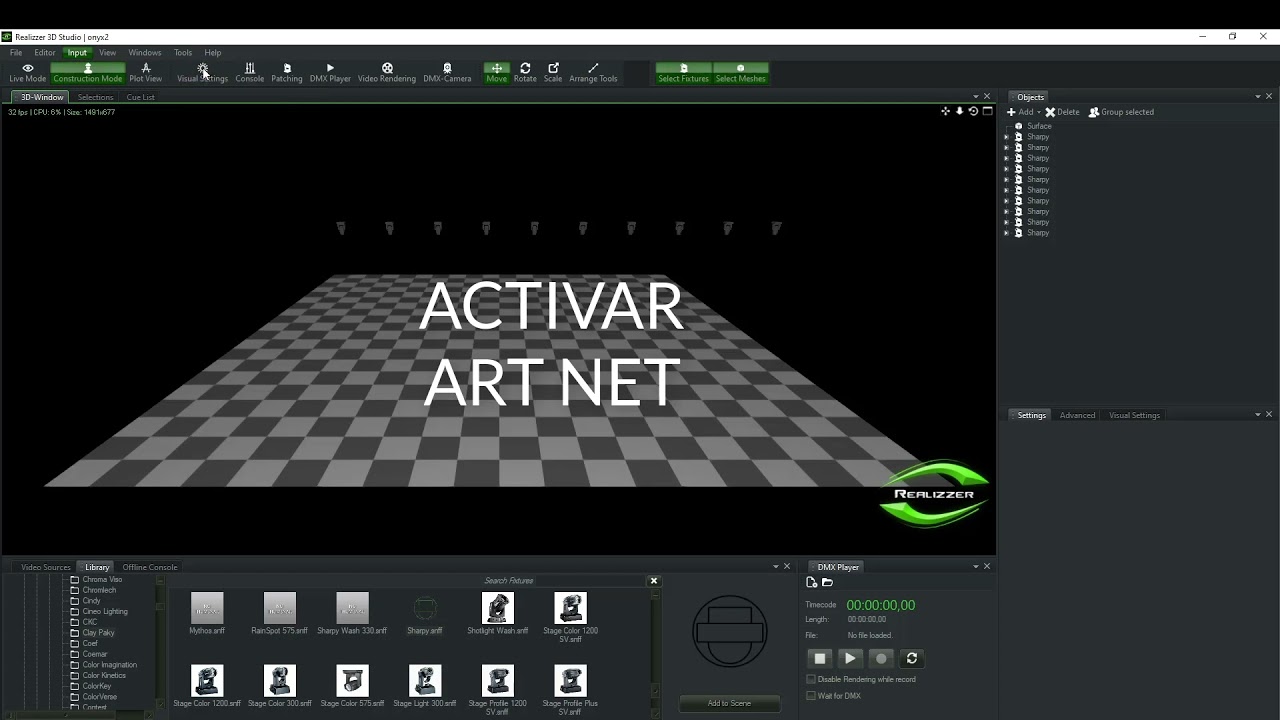The width and height of the screenshot is (1280, 720).
Task: Click Delete in the Objects panel
Action: click(x=1063, y=112)
